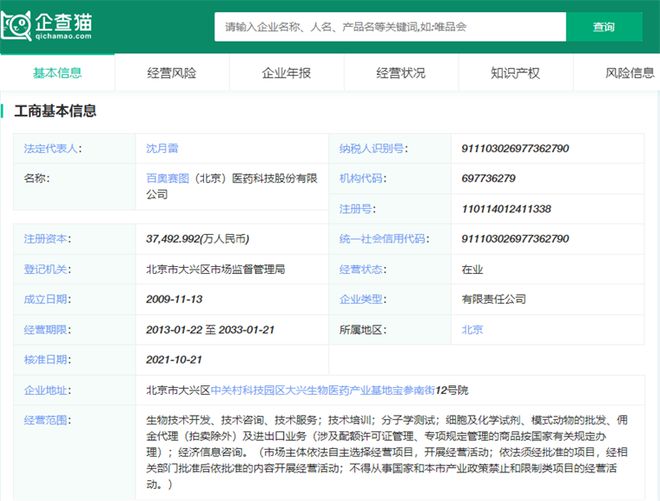Open the 企业年报 tab
The height and width of the screenshot is (501, 660).
(x=286, y=73)
